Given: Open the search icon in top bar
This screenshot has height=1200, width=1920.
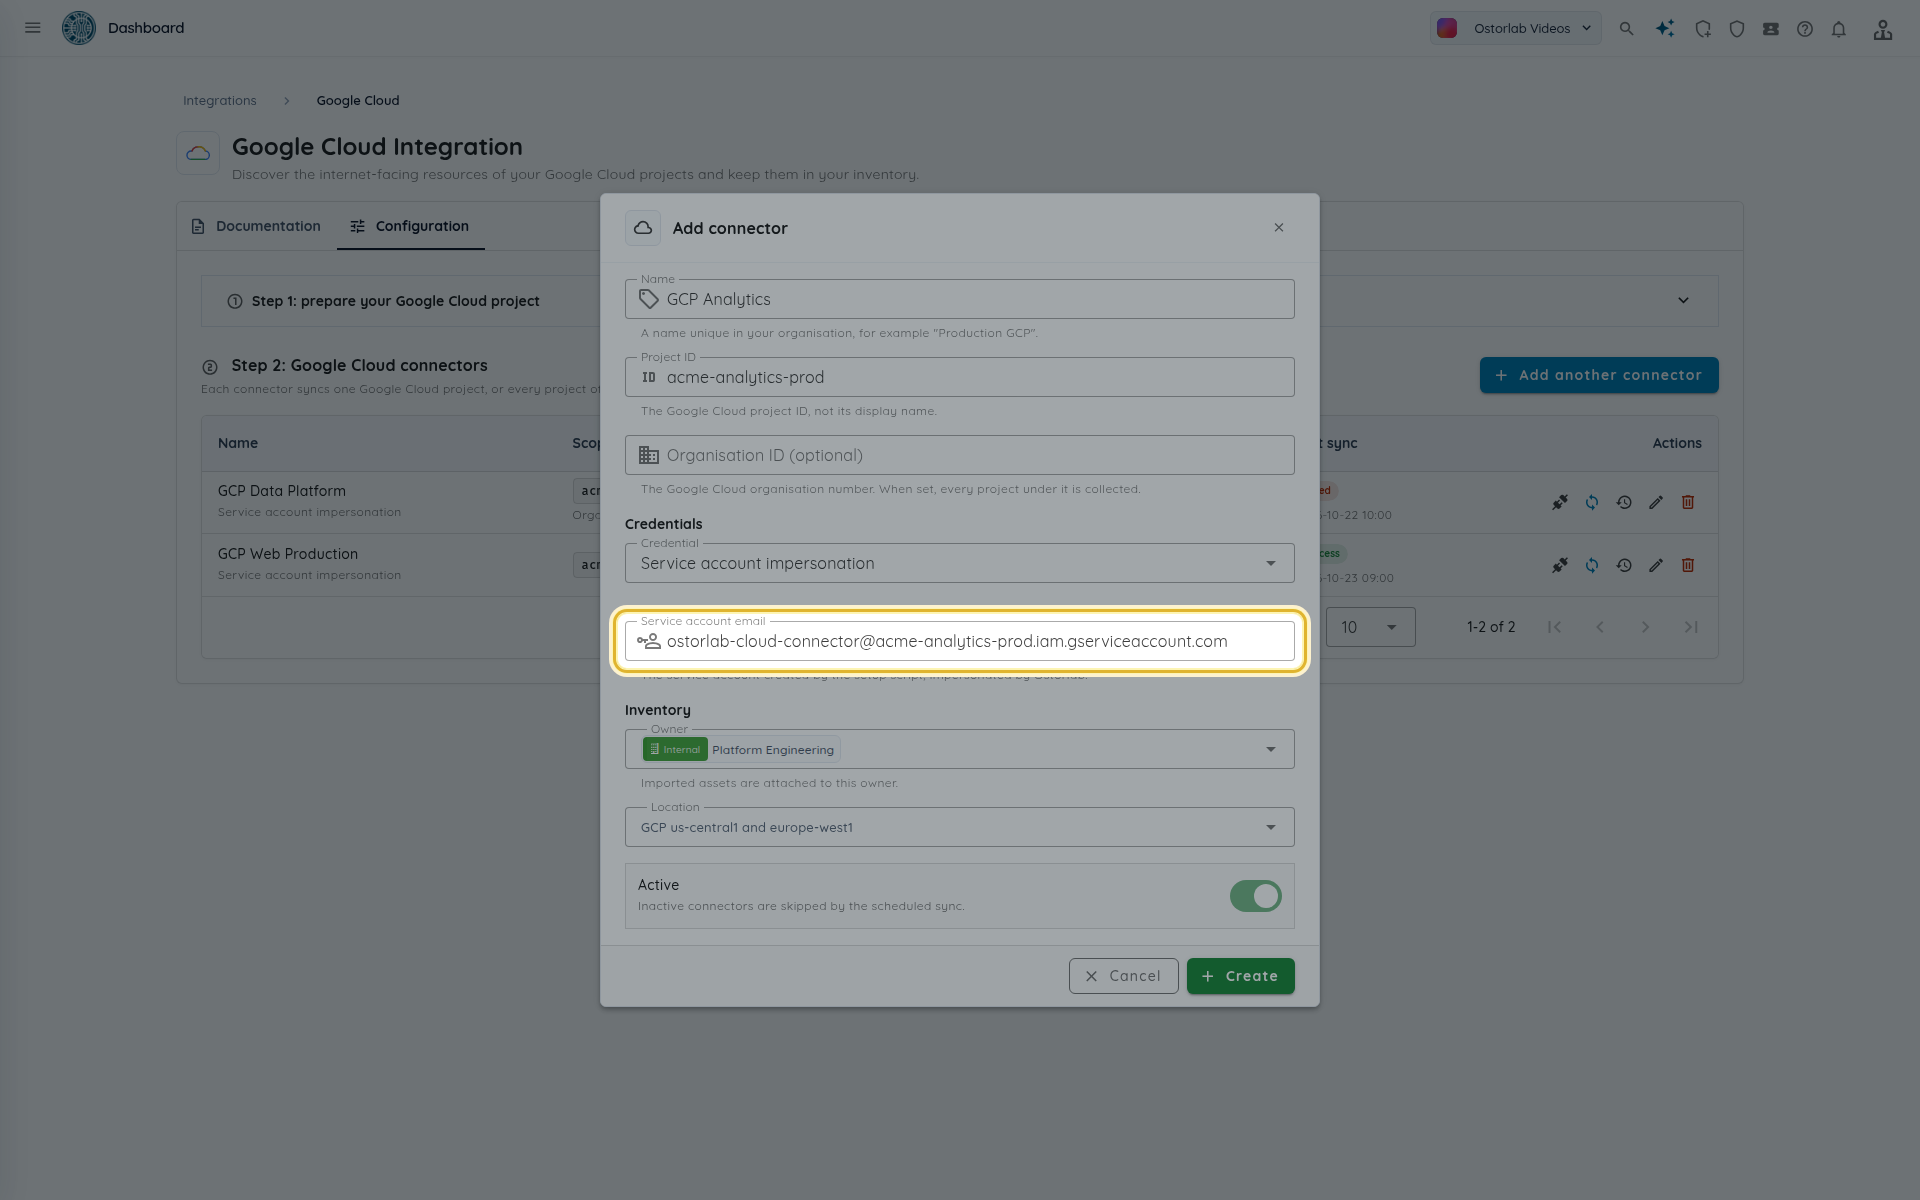Looking at the screenshot, I should (1627, 29).
